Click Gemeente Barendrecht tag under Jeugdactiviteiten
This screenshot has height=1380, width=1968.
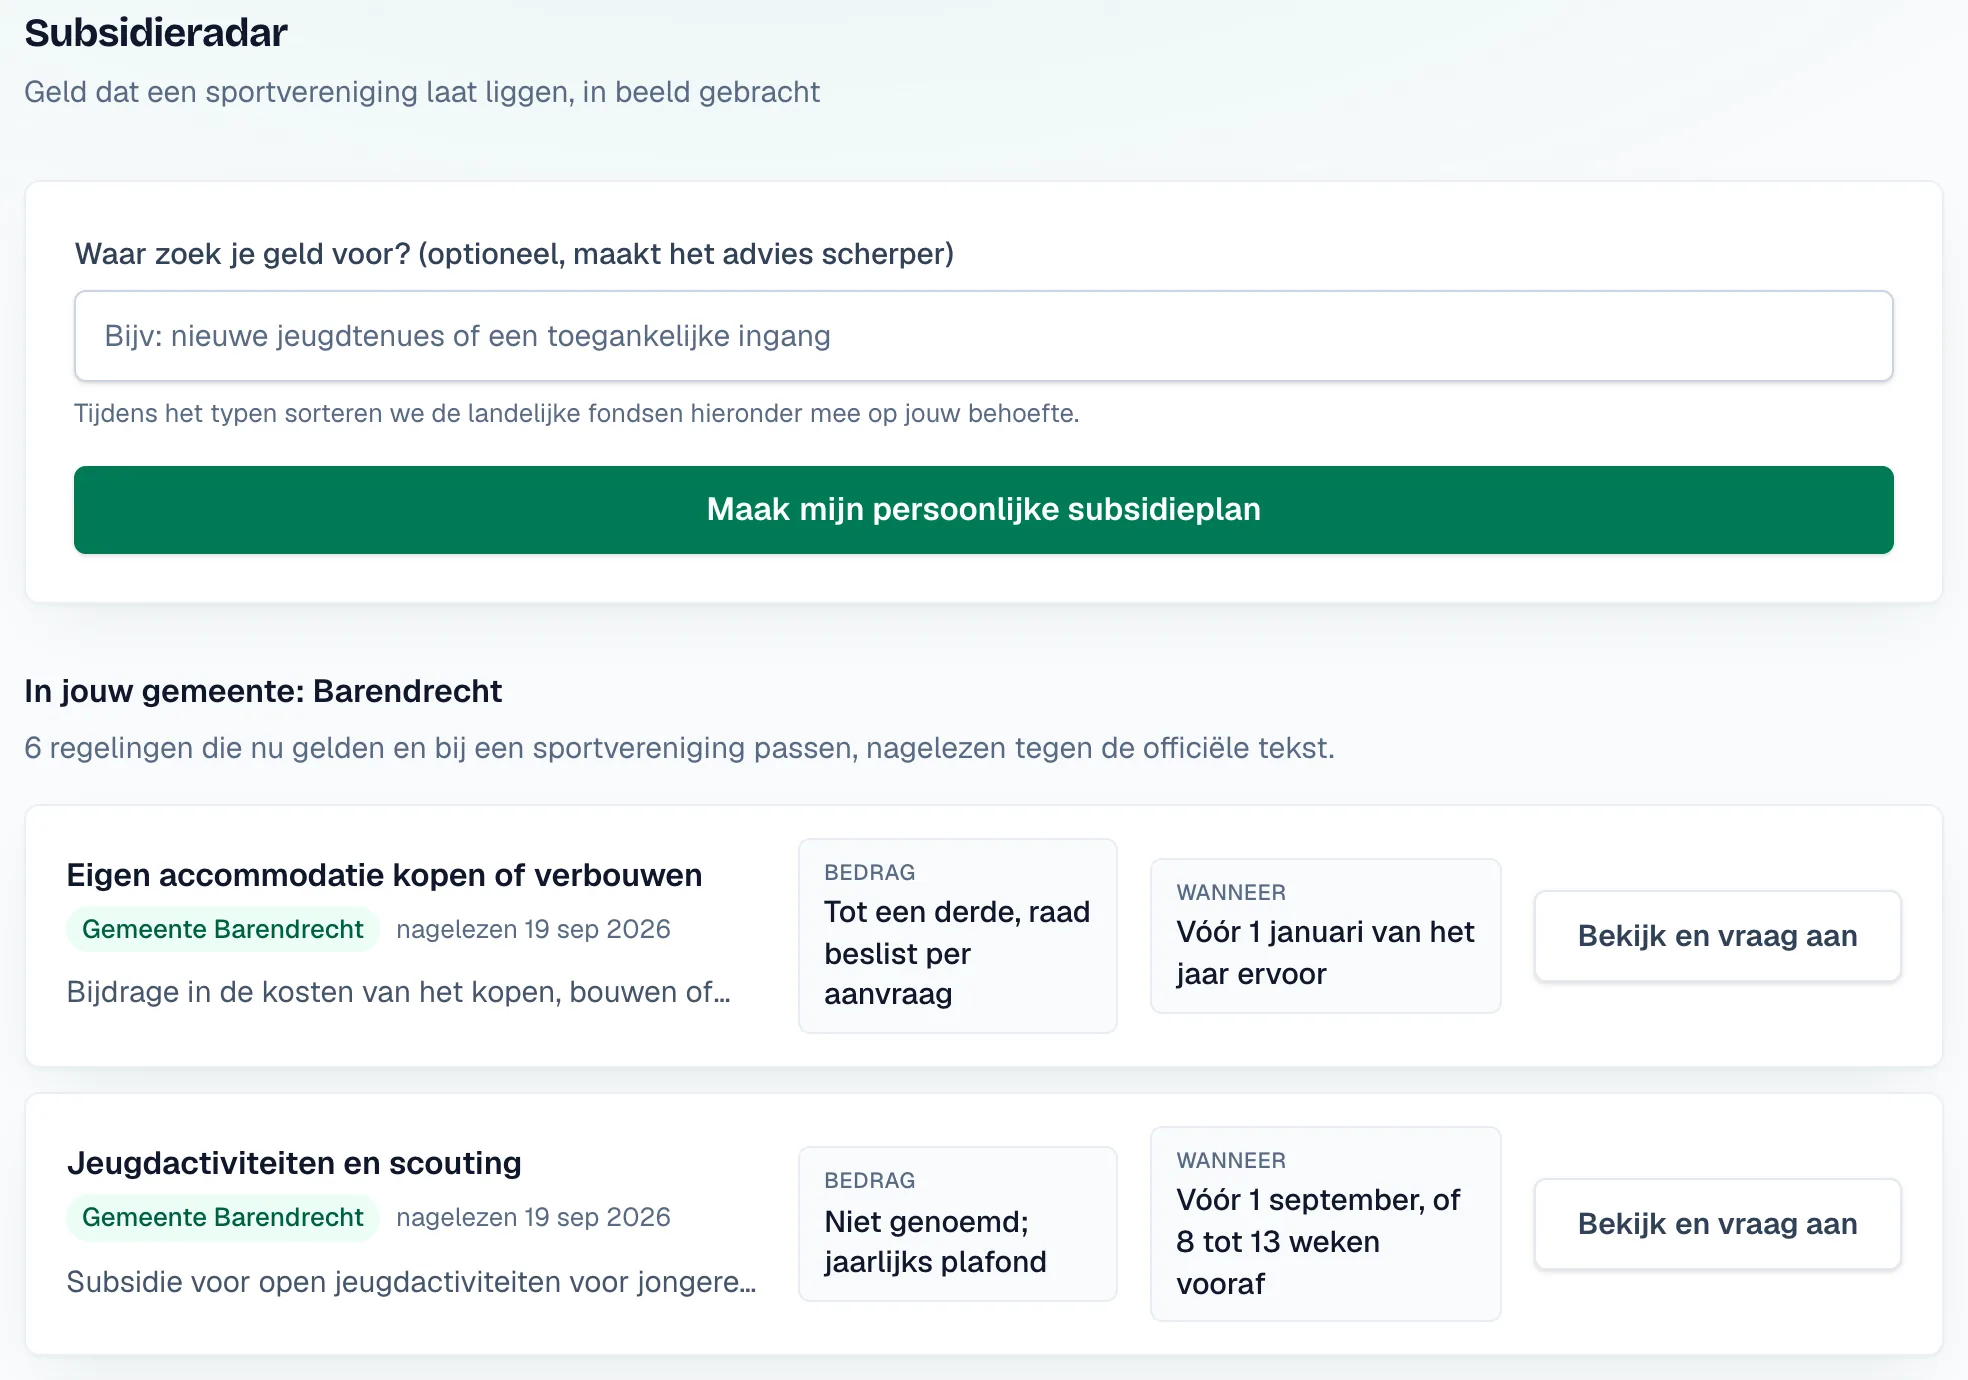(222, 1217)
